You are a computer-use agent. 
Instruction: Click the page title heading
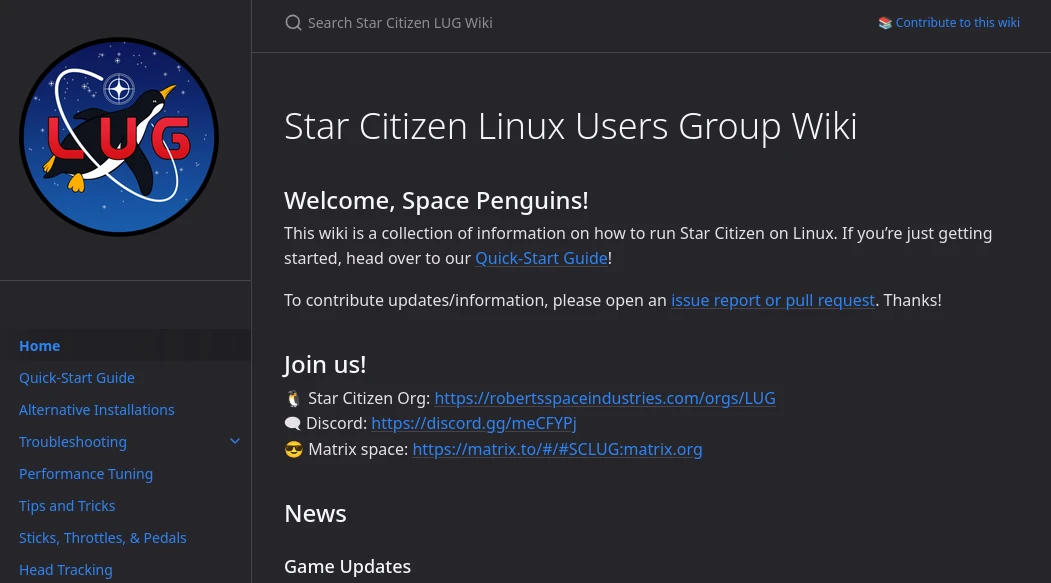(570, 127)
